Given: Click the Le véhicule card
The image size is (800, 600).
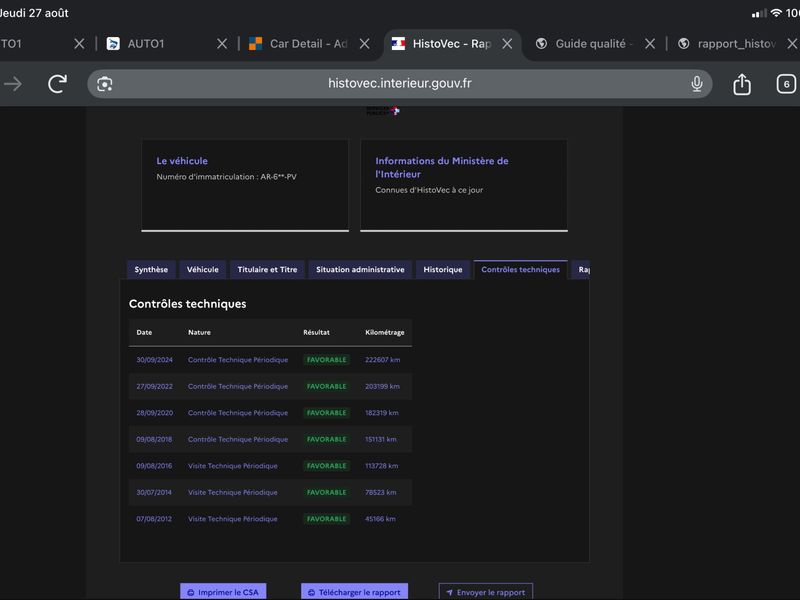Looking at the screenshot, I should click(x=245, y=185).
